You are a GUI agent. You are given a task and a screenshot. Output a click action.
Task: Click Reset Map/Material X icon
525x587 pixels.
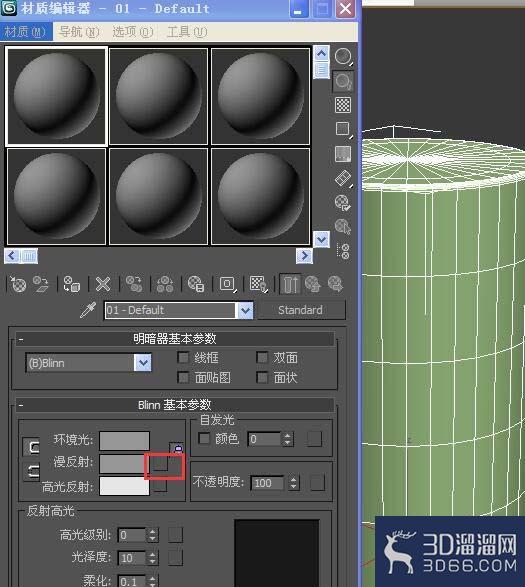[x=103, y=284]
